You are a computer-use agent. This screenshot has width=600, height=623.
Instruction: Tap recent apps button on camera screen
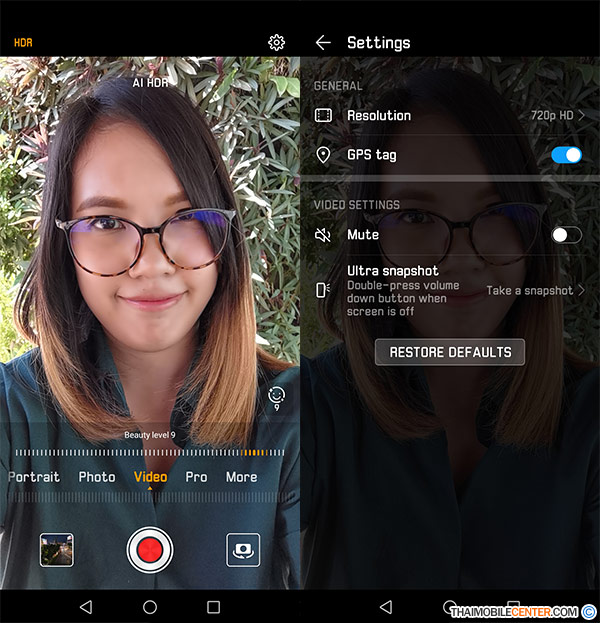coord(213,607)
